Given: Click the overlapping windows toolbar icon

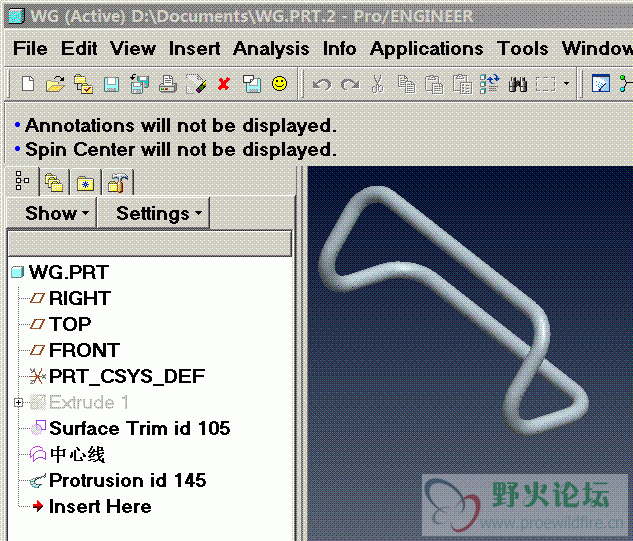Looking at the screenshot, I should pos(252,84).
